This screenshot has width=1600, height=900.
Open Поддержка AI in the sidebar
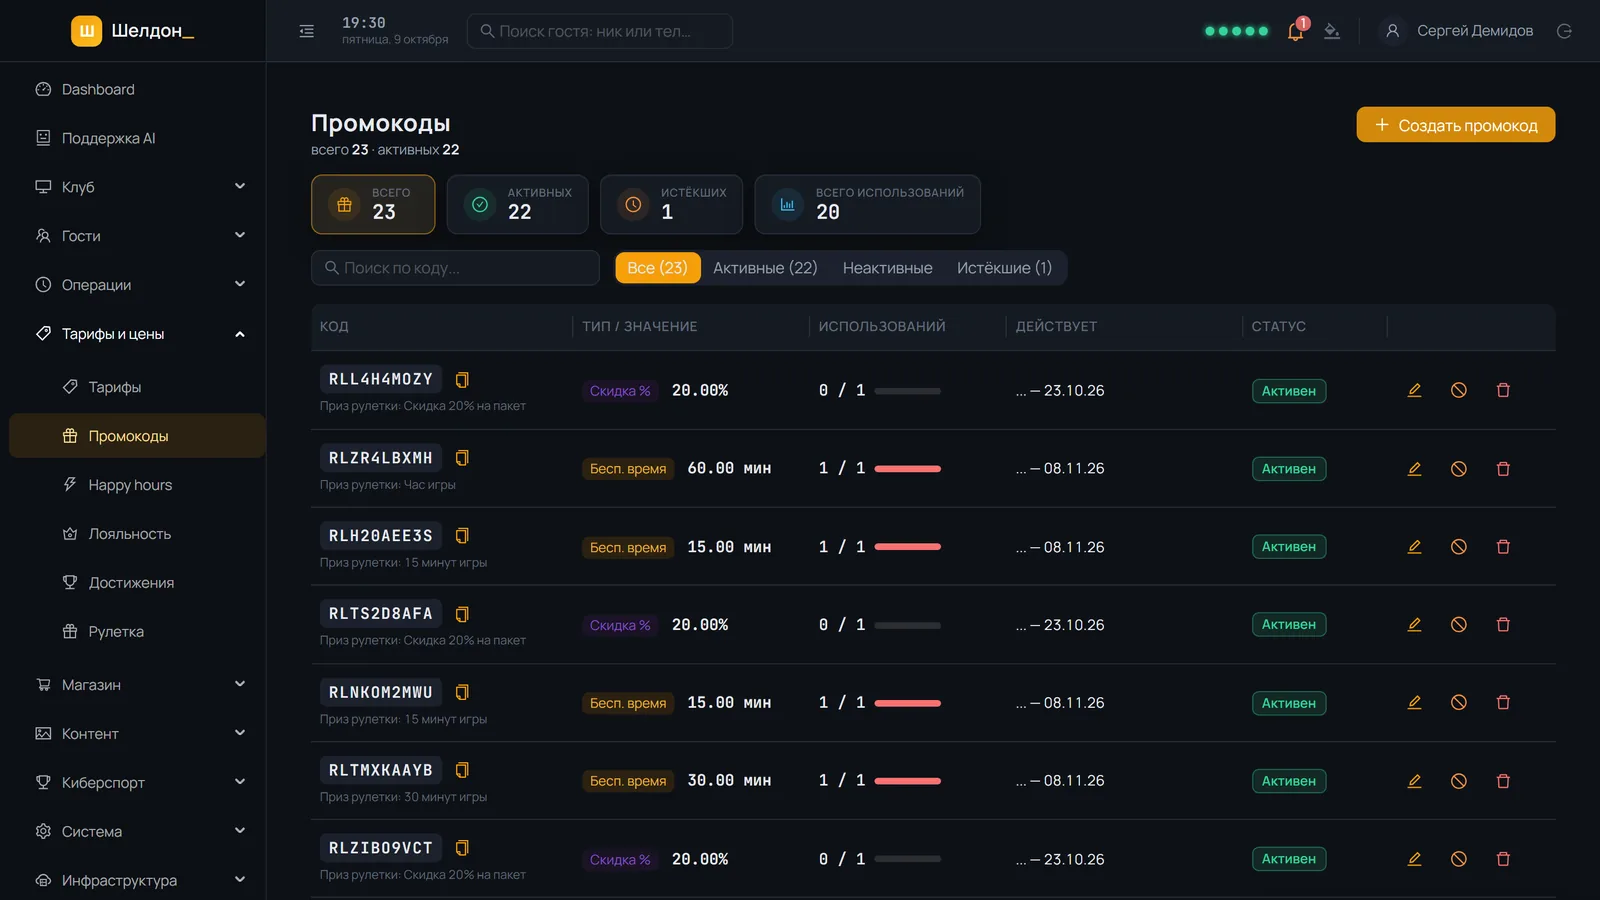coord(138,138)
